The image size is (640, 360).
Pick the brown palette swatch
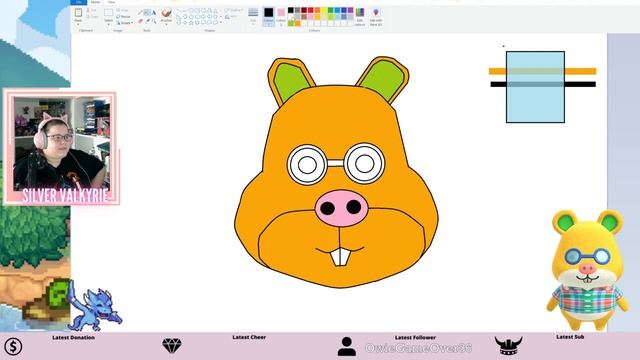point(304,17)
